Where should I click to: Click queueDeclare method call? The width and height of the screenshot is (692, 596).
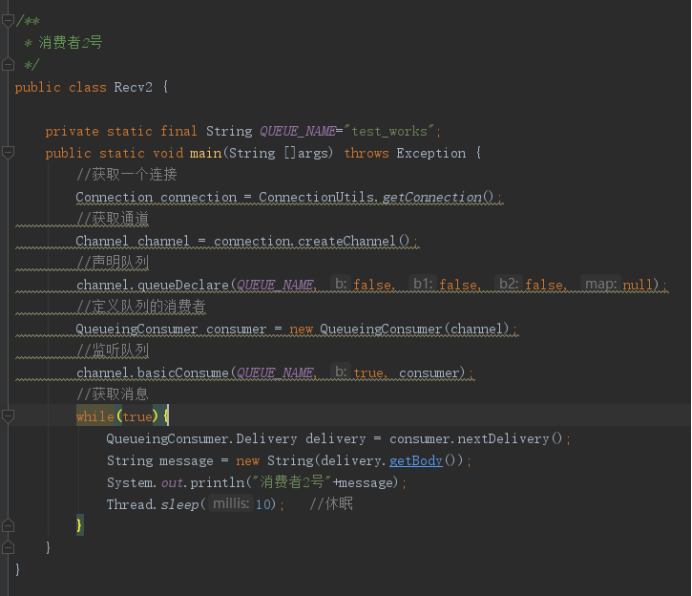tap(183, 285)
